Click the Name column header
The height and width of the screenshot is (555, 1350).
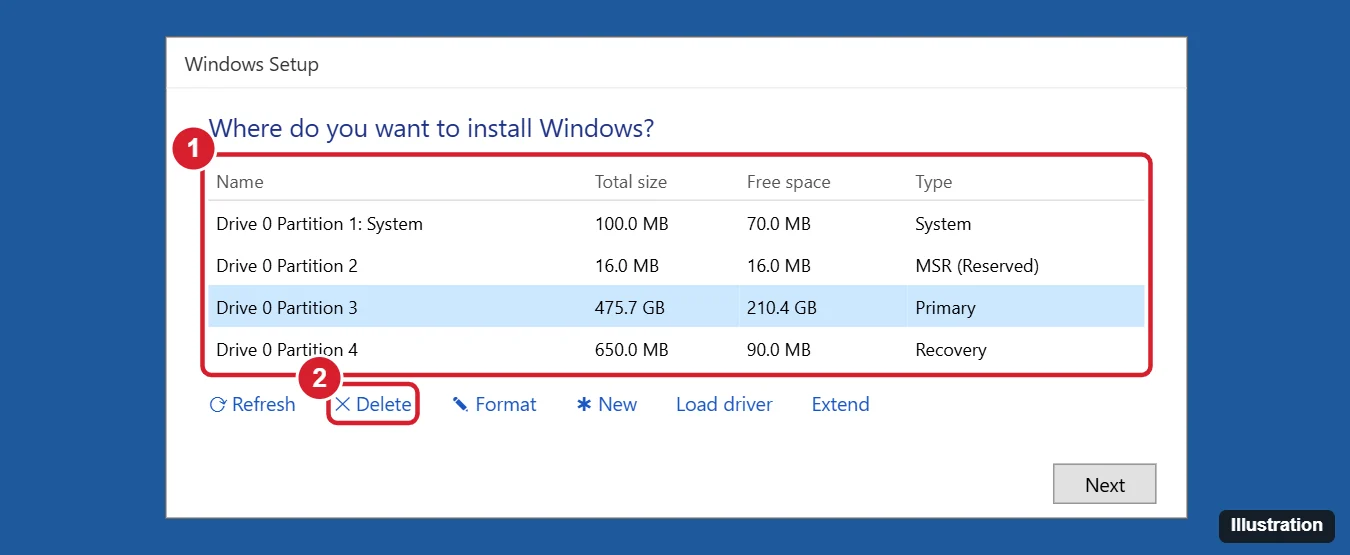click(x=240, y=182)
